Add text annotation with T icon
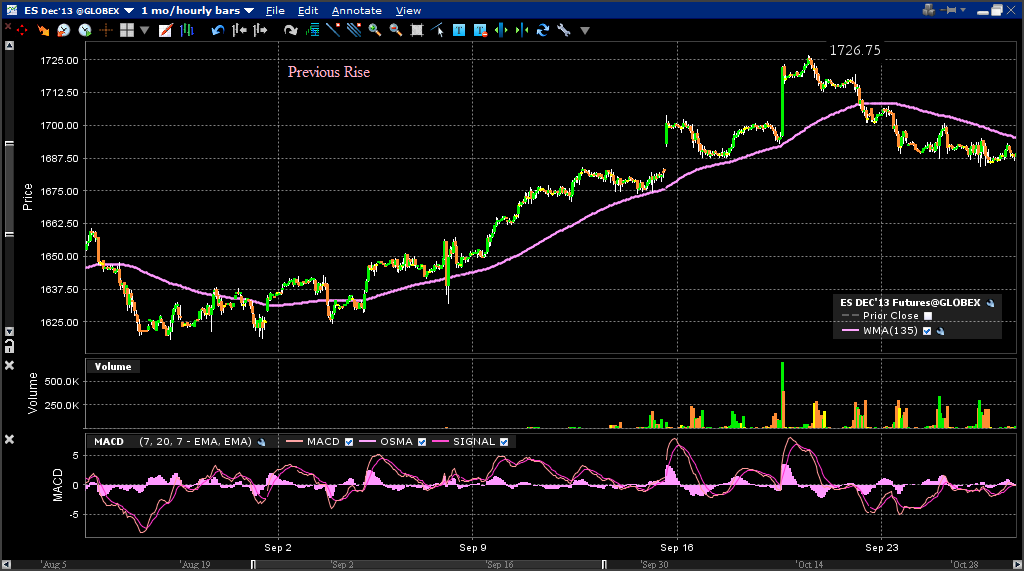This screenshot has height=571, width=1024. (x=459, y=30)
